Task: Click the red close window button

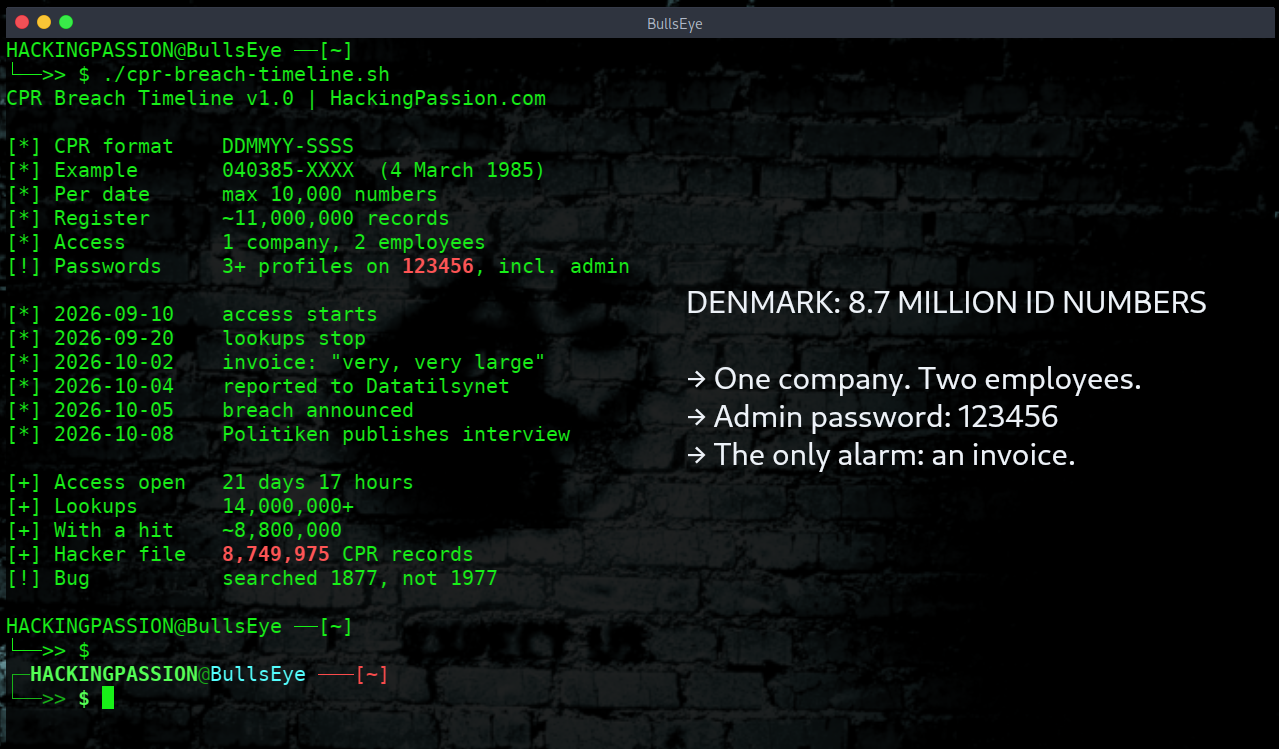Action: [x=22, y=22]
